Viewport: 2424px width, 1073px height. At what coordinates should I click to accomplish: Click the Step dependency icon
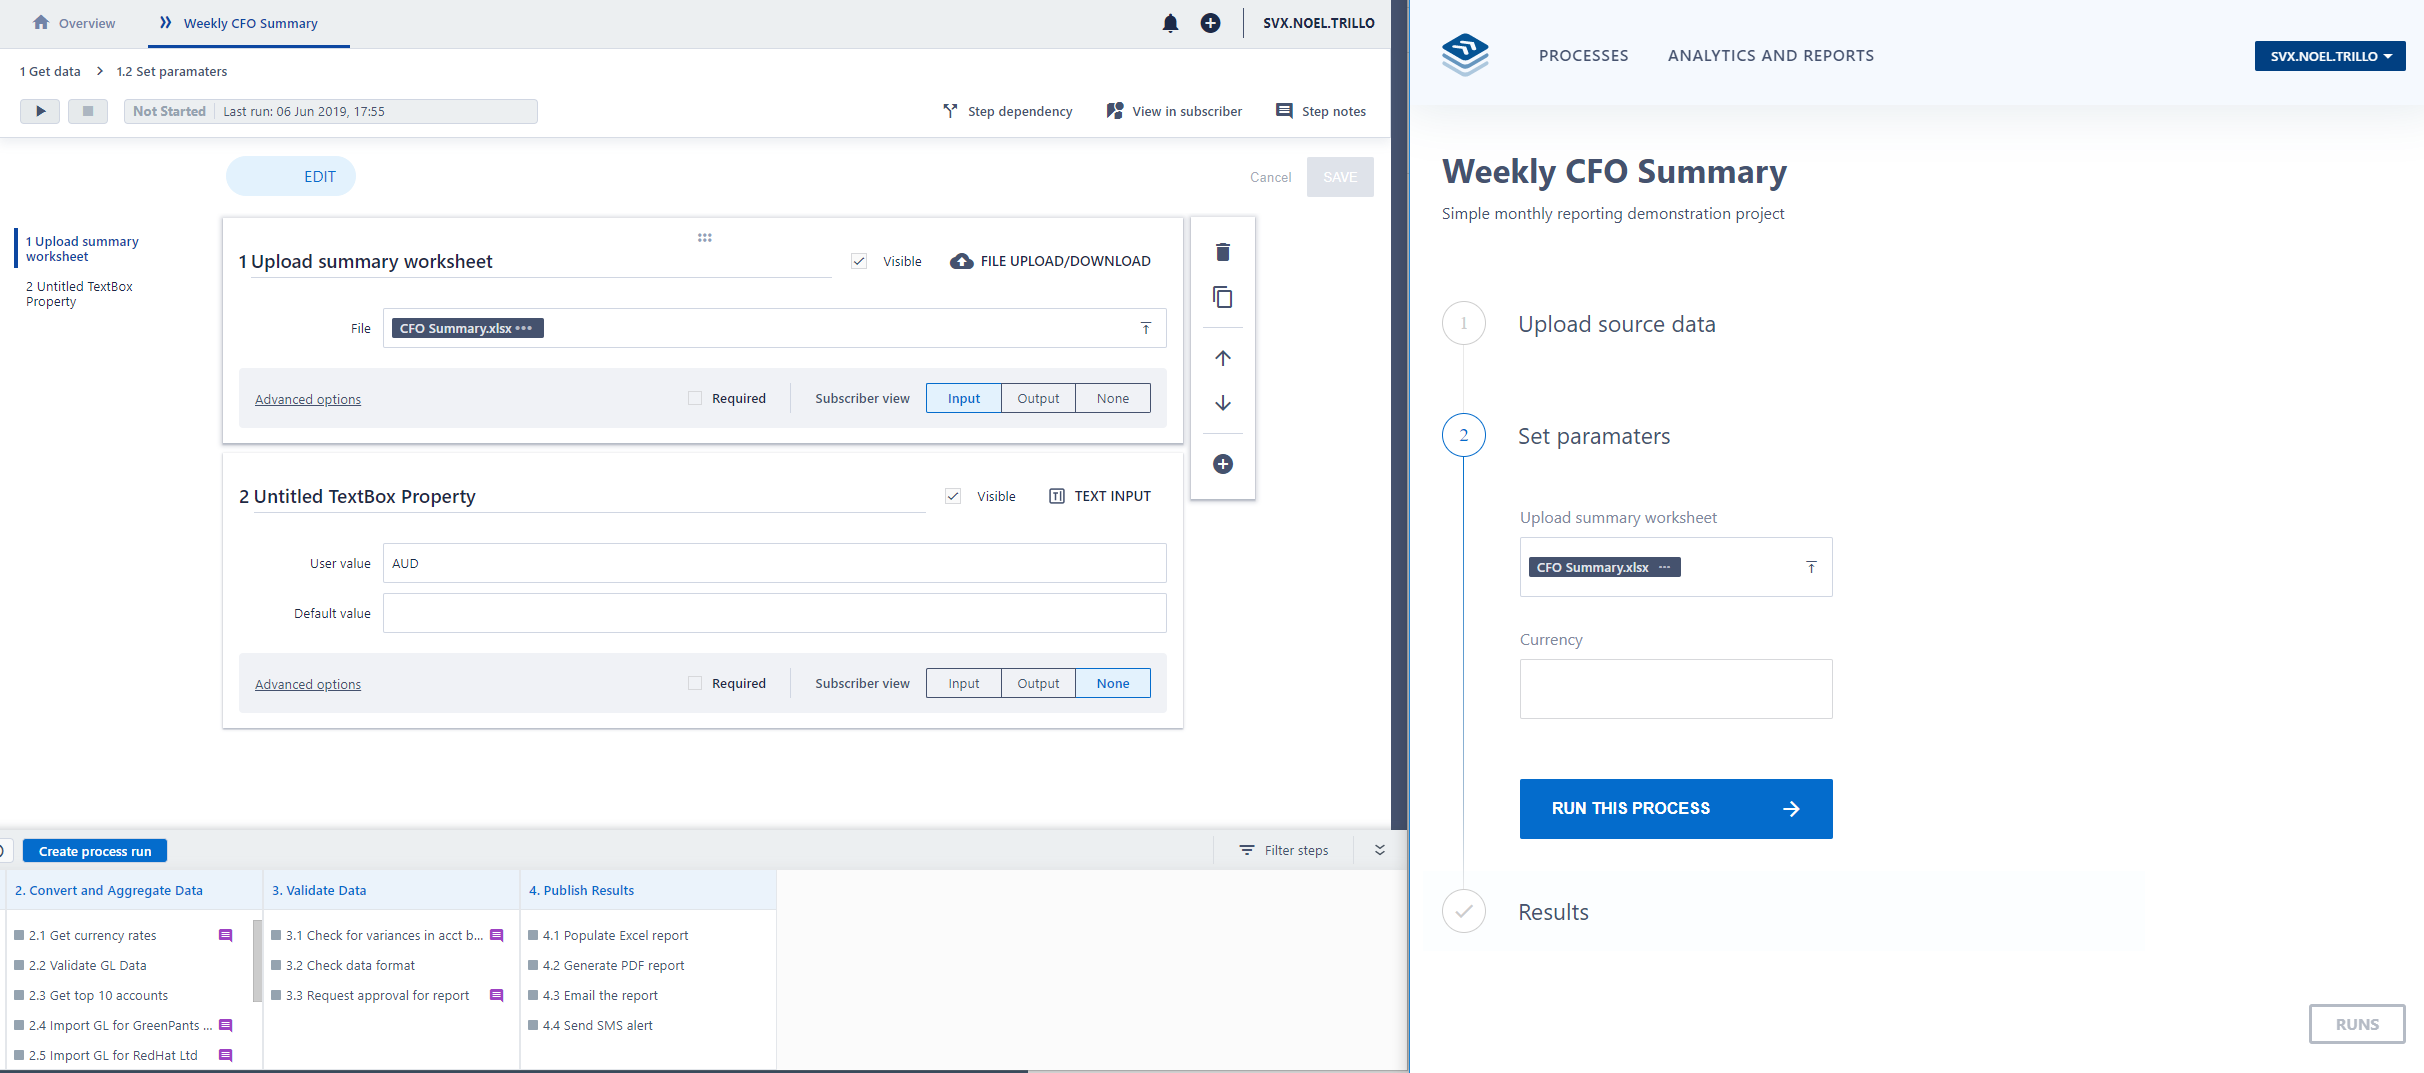tap(950, 111)
